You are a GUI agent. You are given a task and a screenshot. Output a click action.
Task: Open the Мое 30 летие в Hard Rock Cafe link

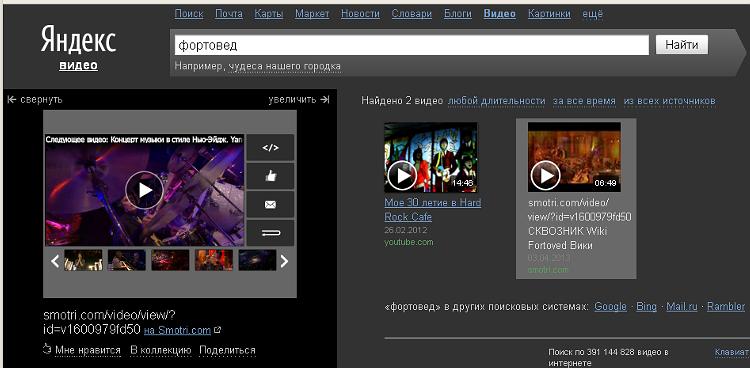[x=432, y=210]
